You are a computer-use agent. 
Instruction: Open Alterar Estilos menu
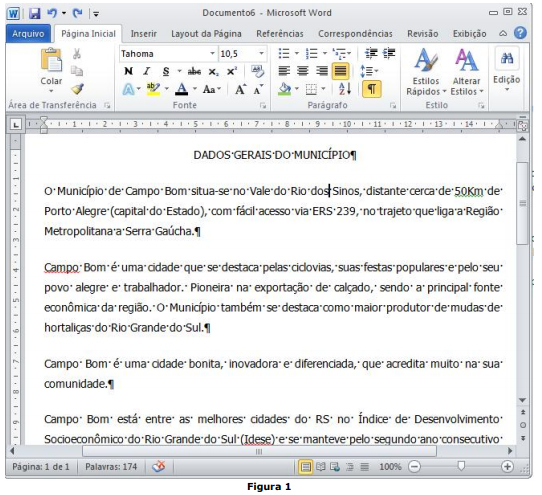click(467, 71)
